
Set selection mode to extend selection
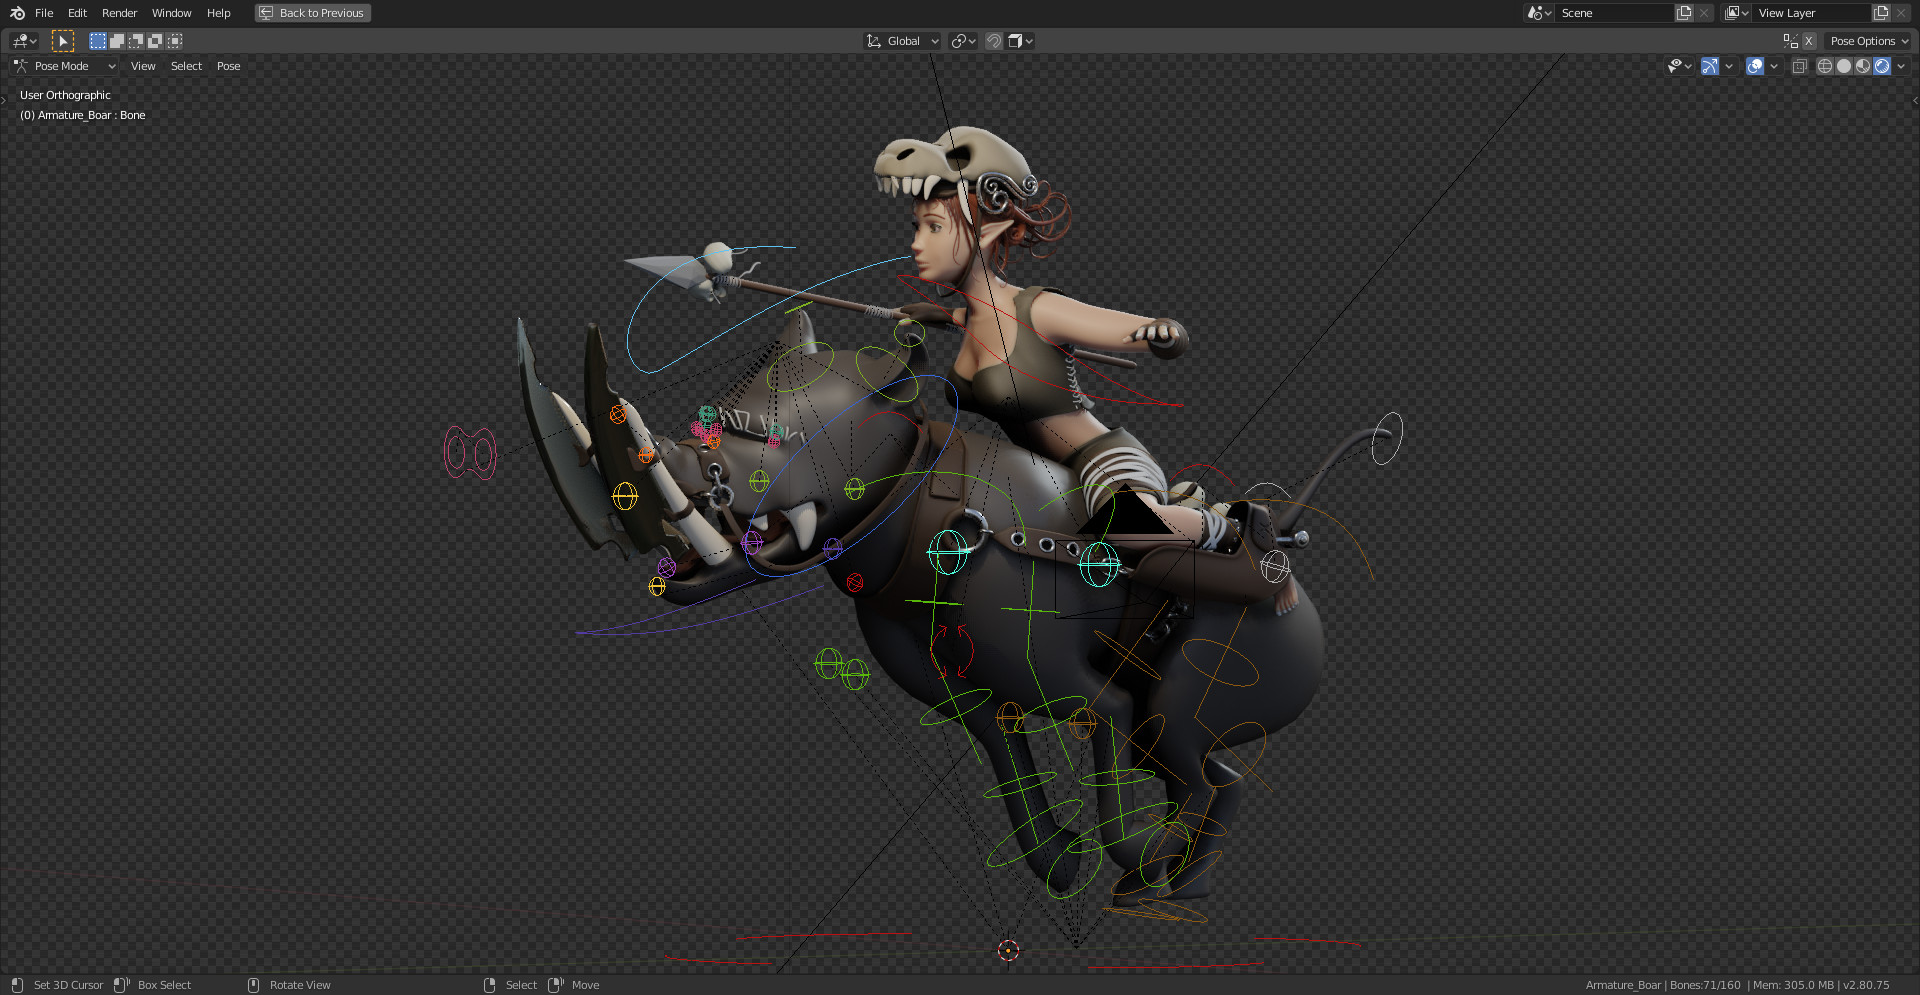(116, 41)
